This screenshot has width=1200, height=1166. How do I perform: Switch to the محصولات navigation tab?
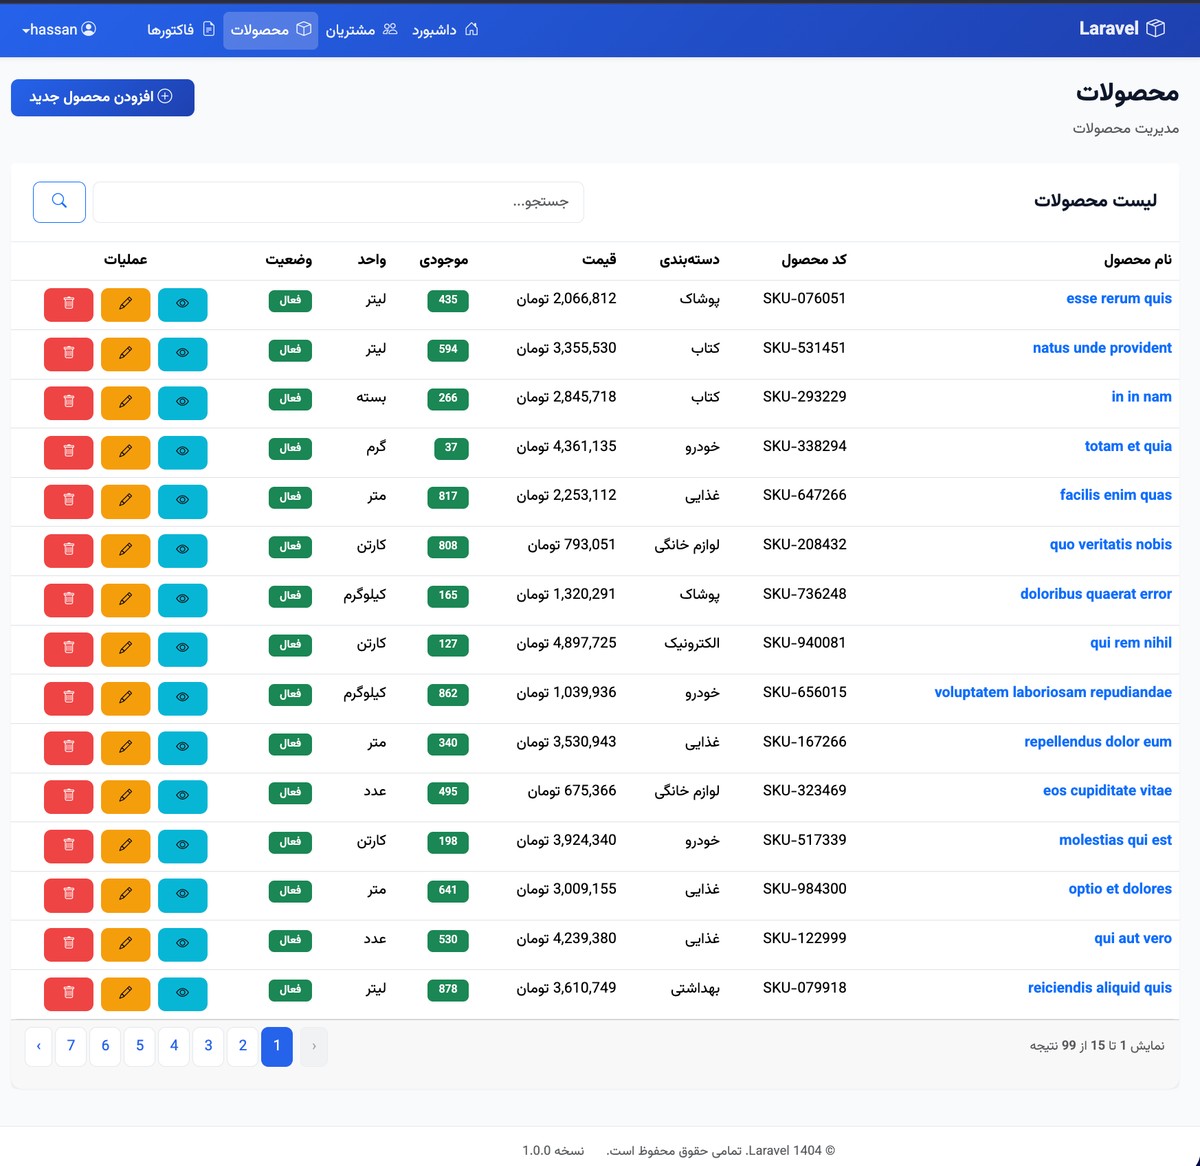[x=270, y=30]
